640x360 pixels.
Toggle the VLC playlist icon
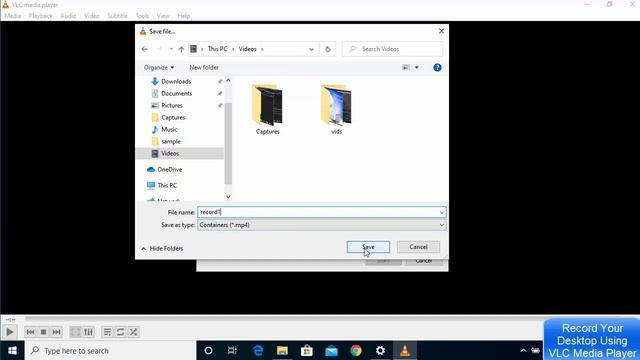(107, 332)
